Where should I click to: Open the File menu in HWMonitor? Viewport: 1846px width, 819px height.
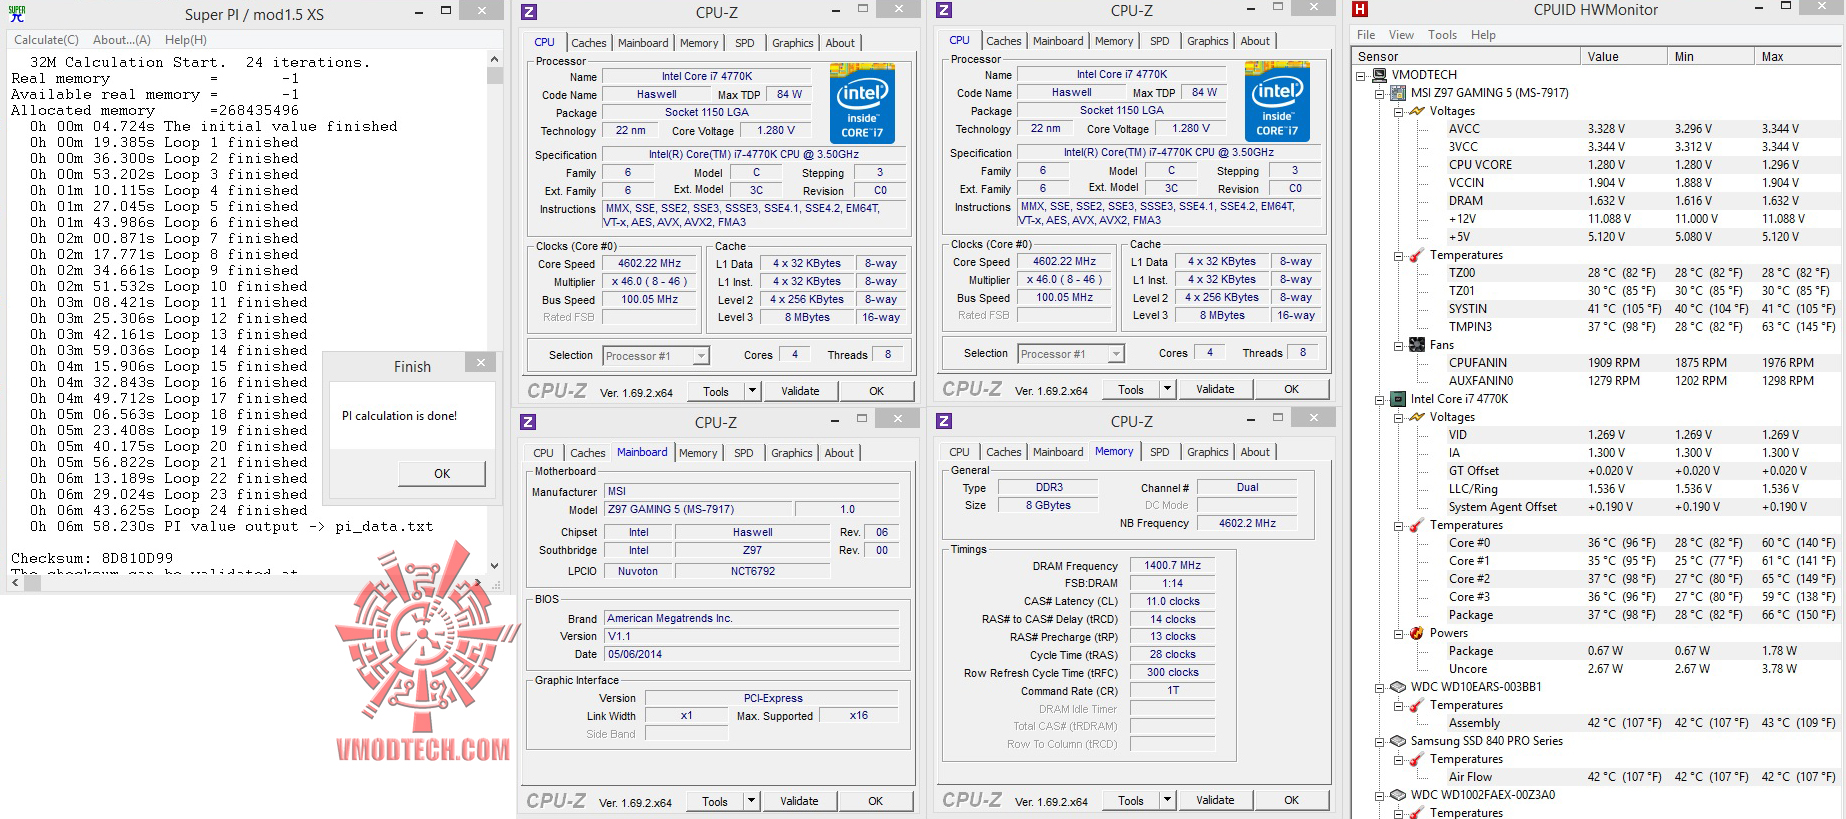(x=1366, y=35)
